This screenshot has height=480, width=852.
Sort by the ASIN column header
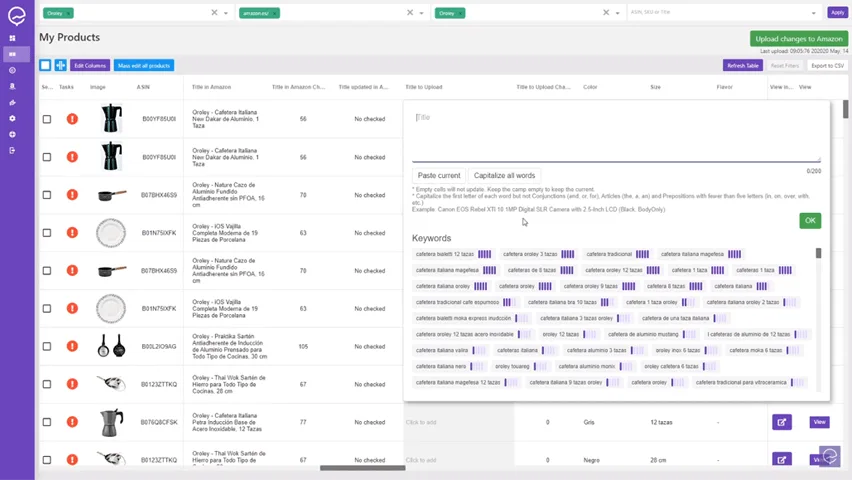pos(143,87)
